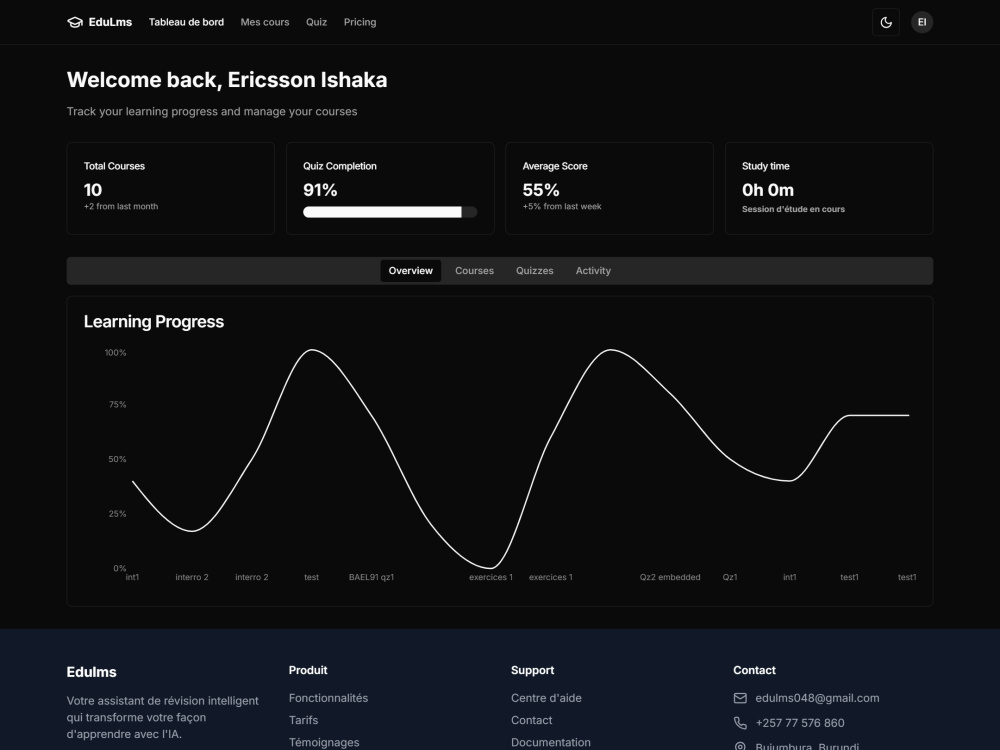This screenshot has height=750, width=1000.
Task: Open the EI user avatar menu
Action: pyautogui.click(x=922, y=22)
